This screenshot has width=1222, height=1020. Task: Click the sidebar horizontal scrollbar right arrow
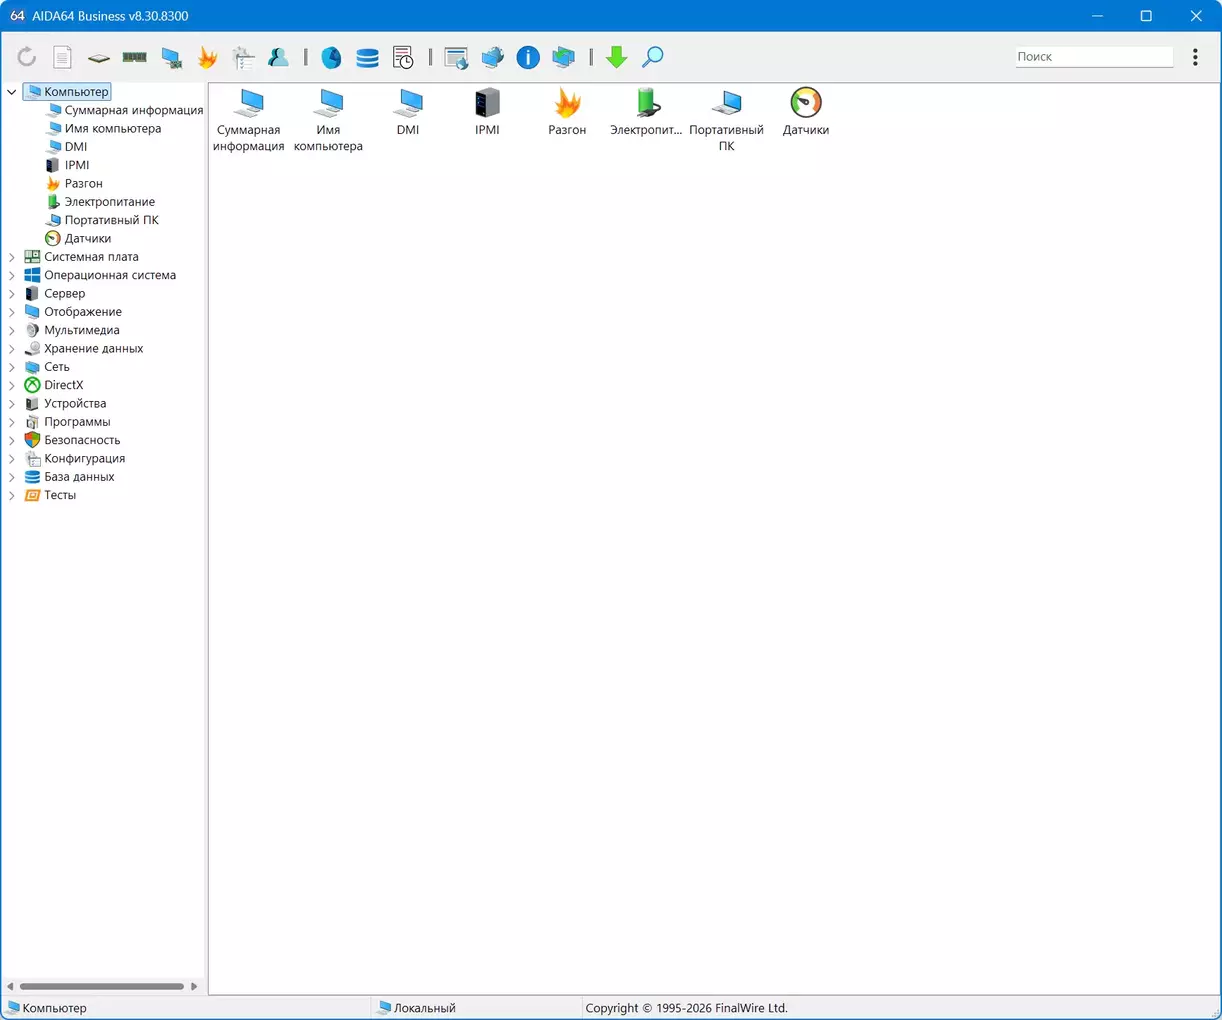coord(194,986)
